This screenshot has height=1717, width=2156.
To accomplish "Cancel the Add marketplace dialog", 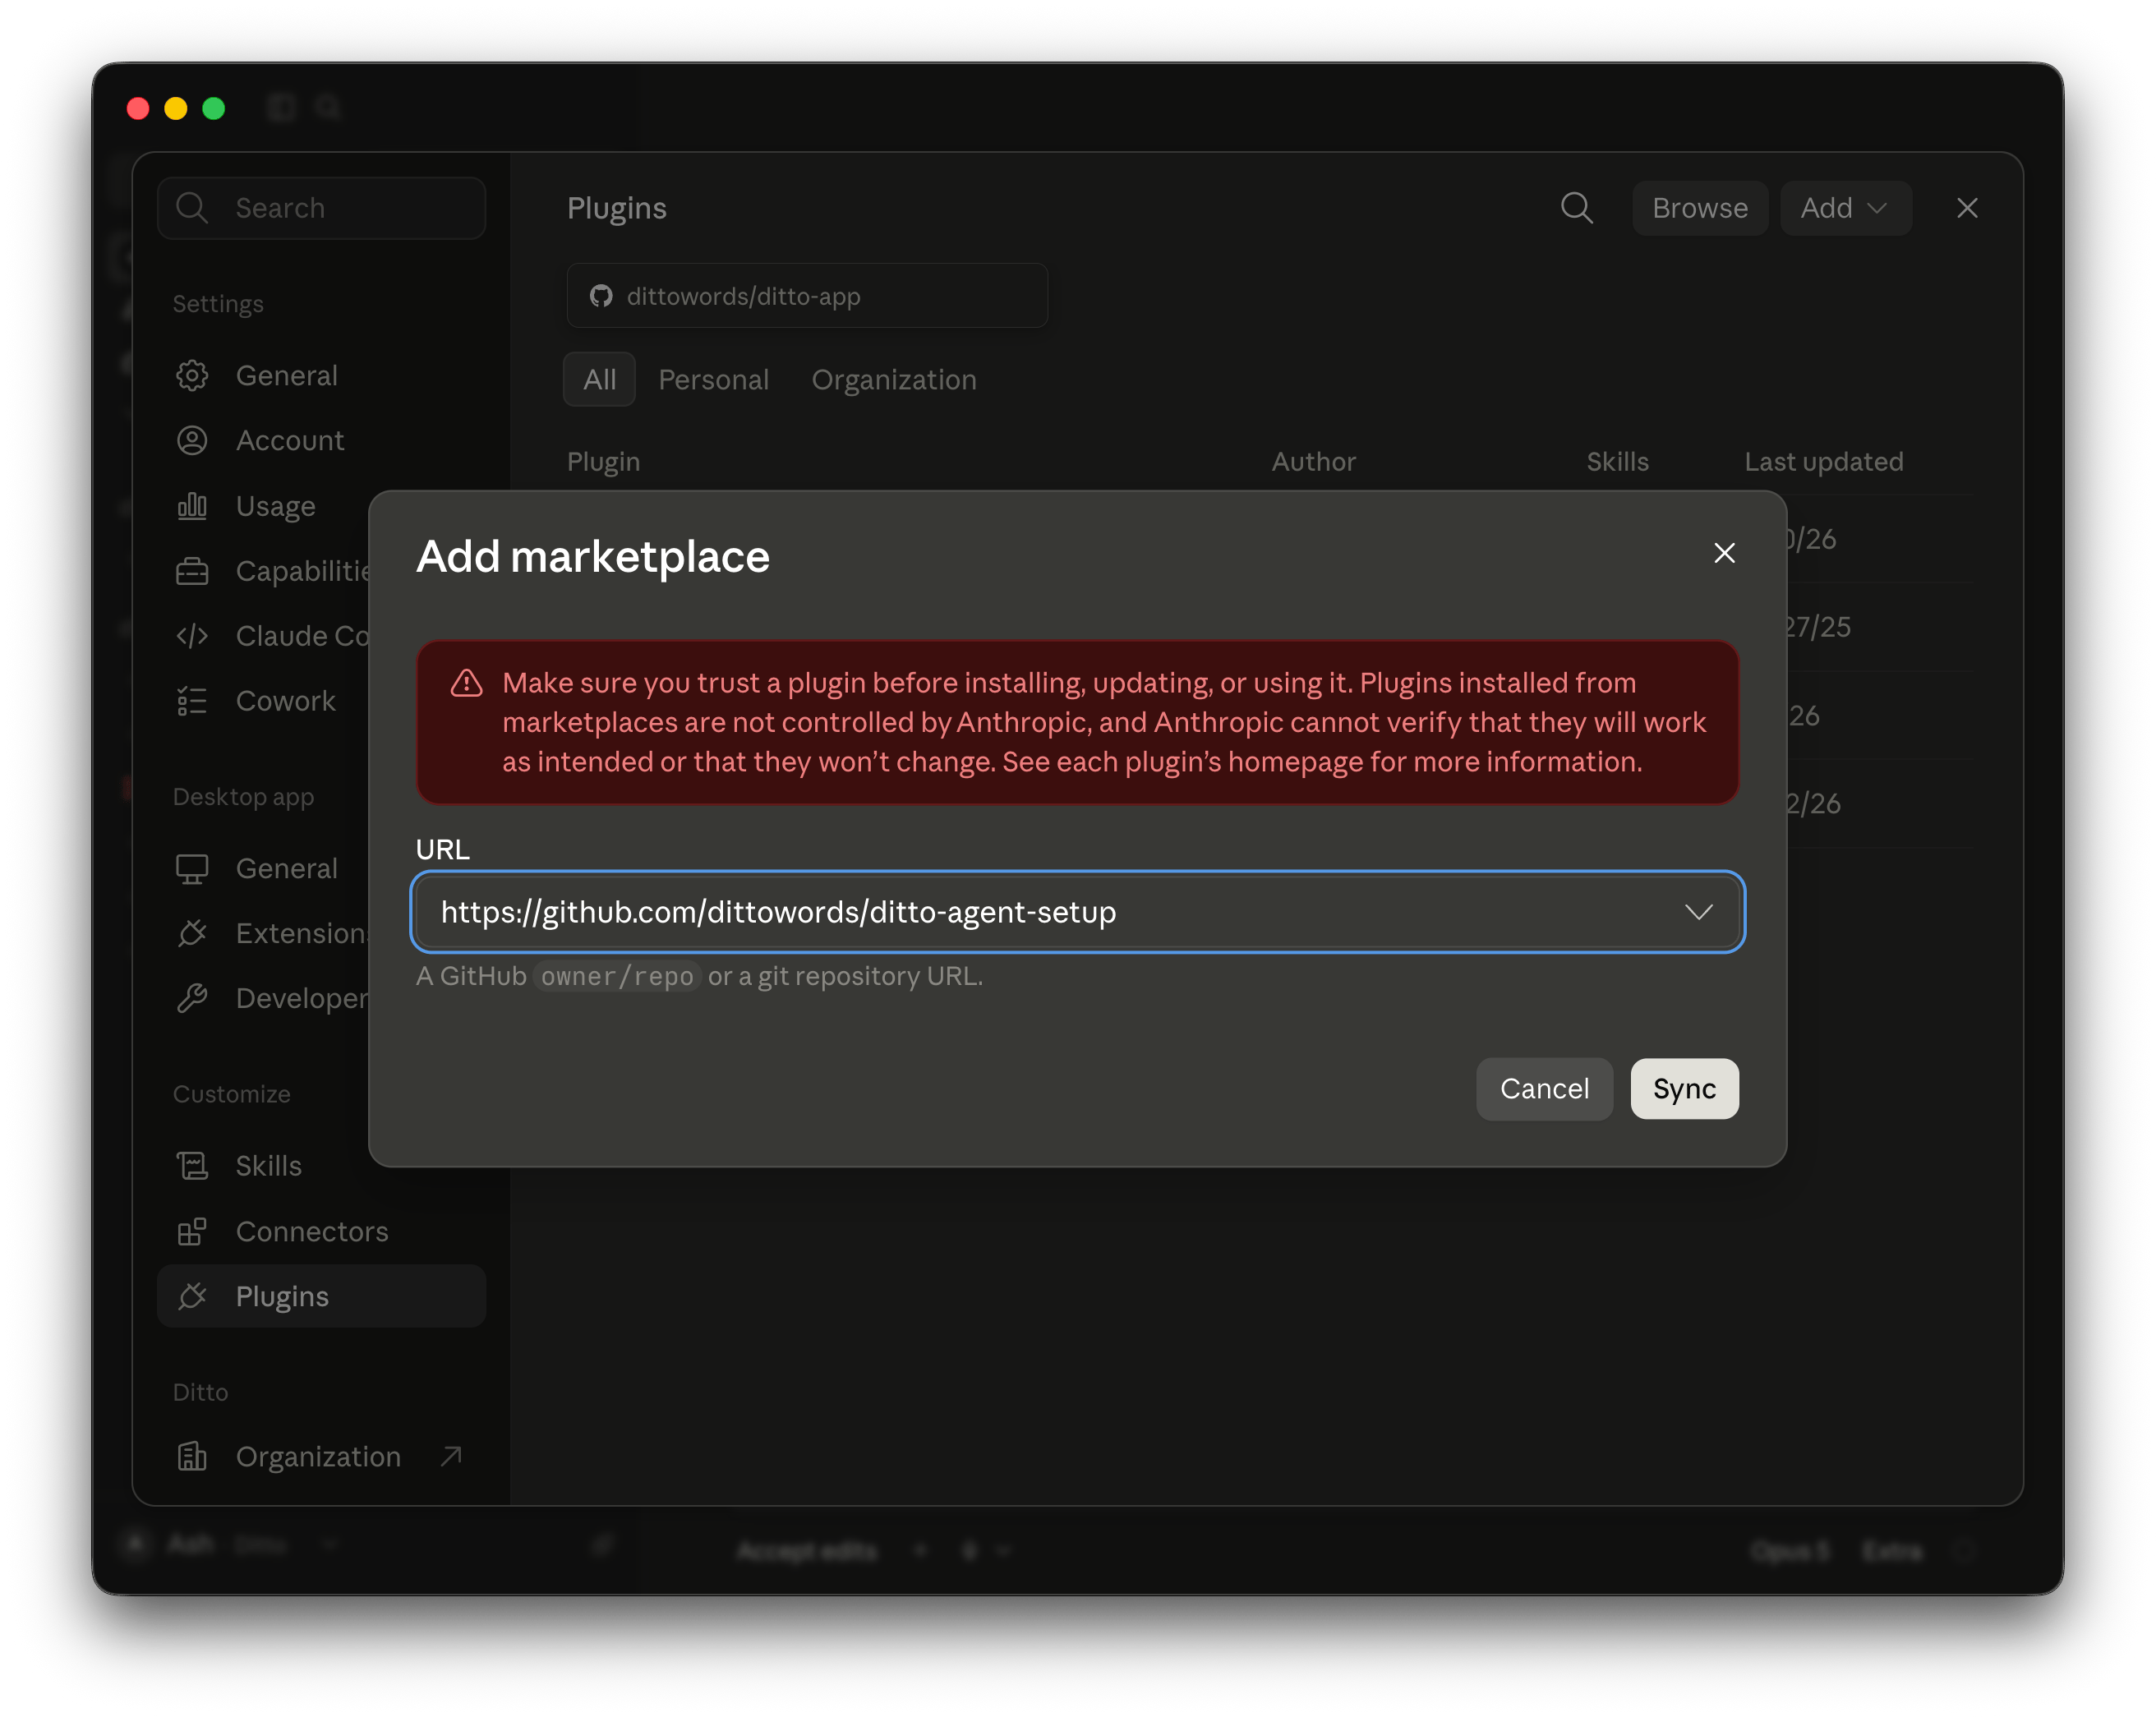I will pos(1544,1088).
